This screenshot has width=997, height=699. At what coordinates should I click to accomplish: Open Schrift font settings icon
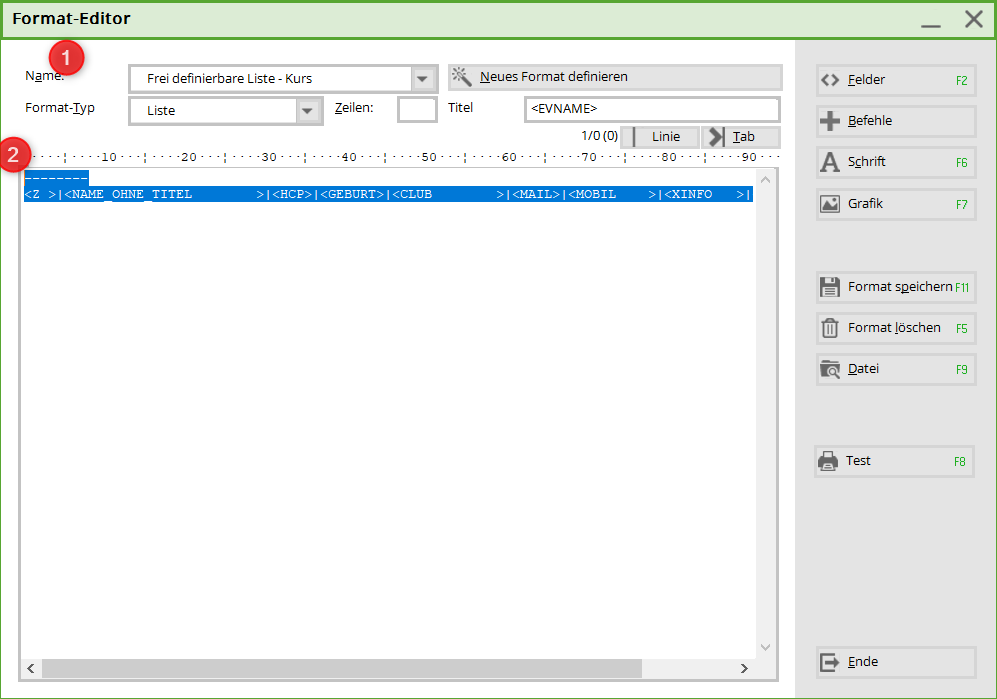830,162
